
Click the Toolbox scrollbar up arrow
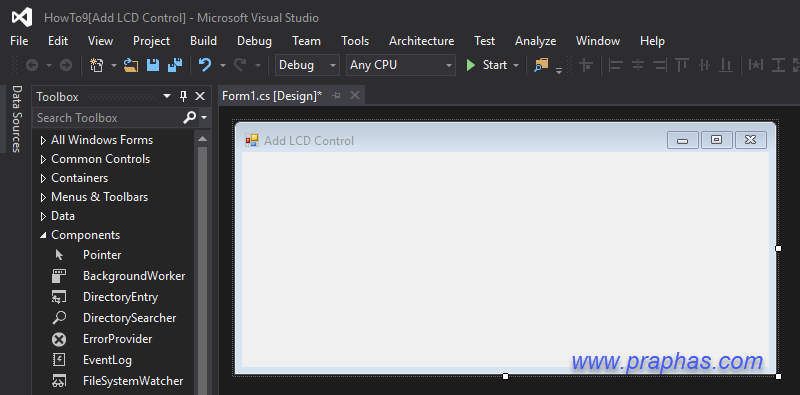point(203,139)
